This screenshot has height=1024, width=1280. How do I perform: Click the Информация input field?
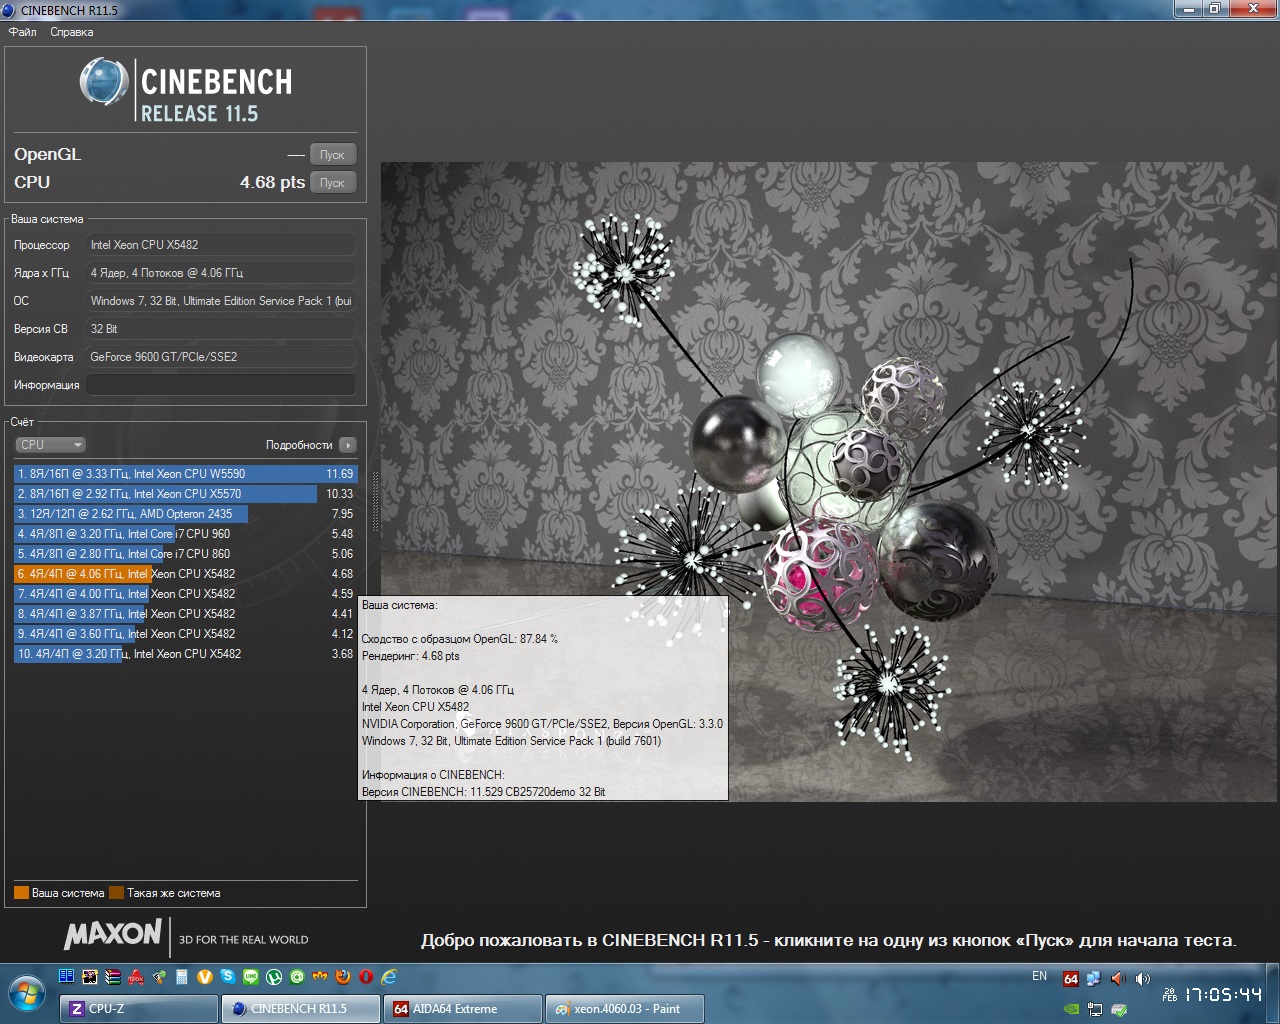[220, 385]
